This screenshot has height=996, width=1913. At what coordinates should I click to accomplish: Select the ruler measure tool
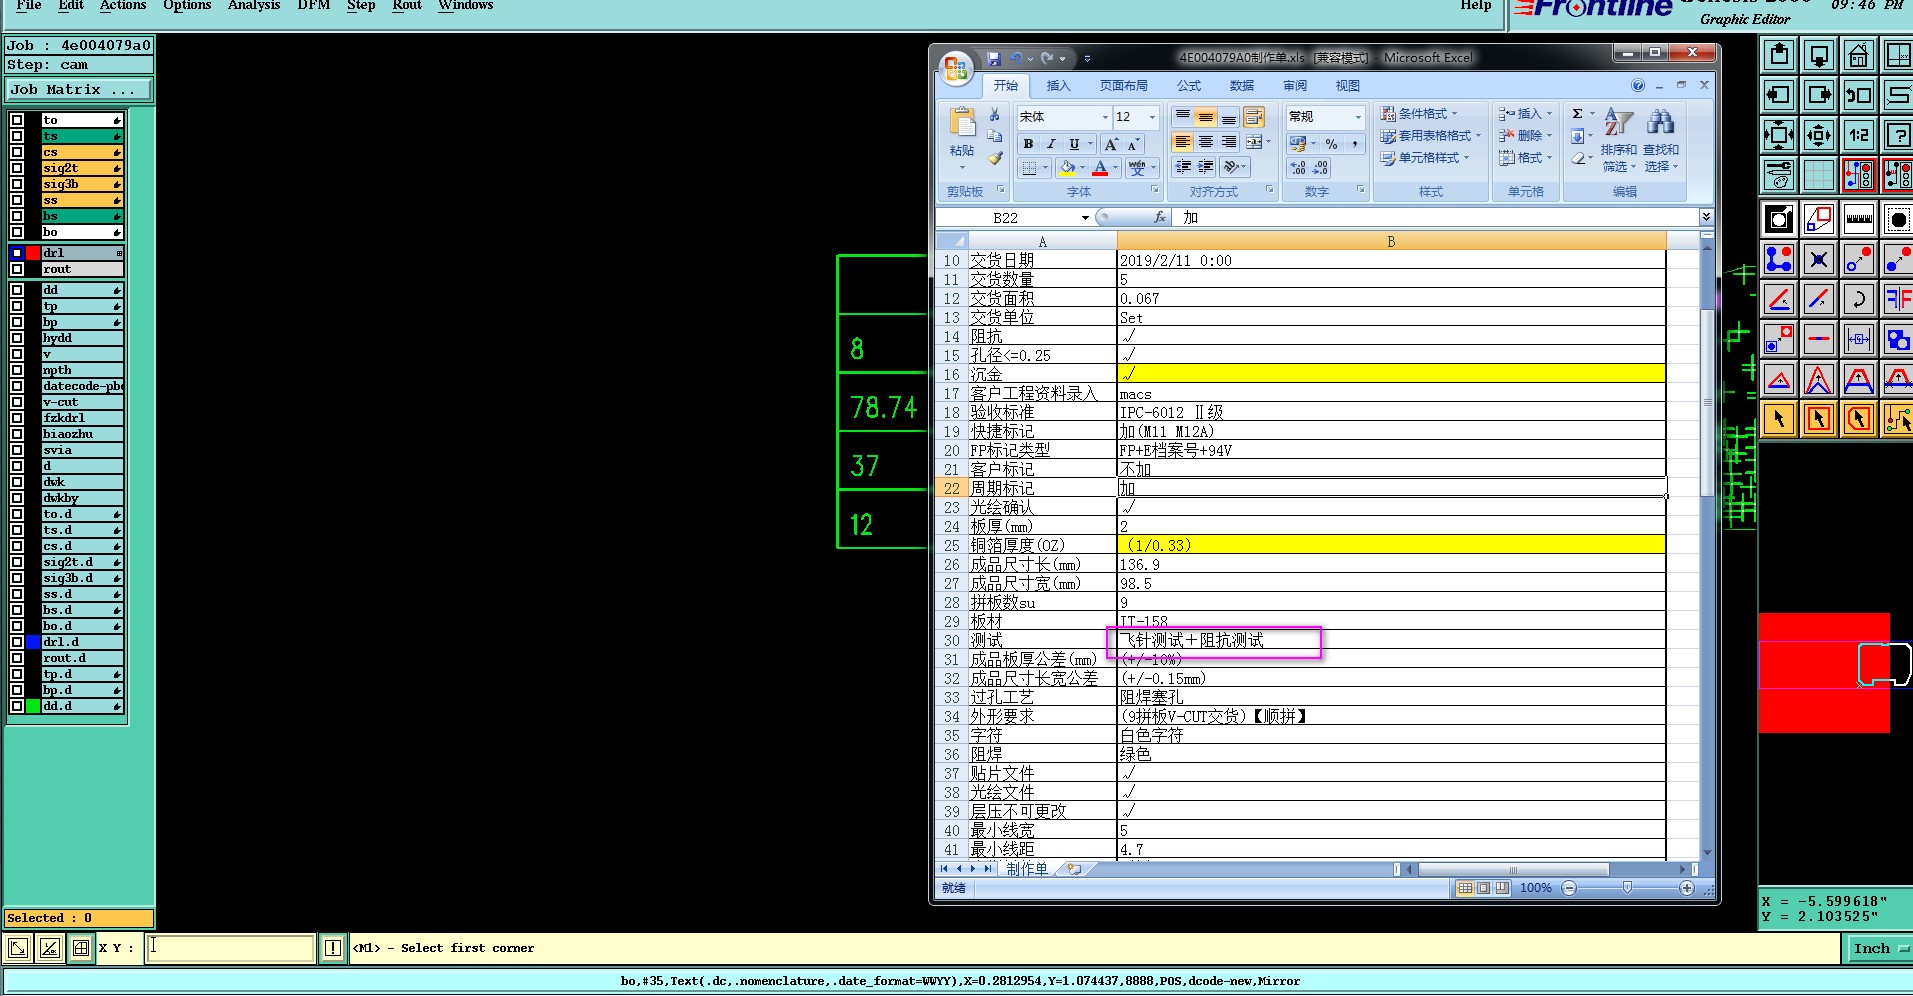click(1859, 219)
